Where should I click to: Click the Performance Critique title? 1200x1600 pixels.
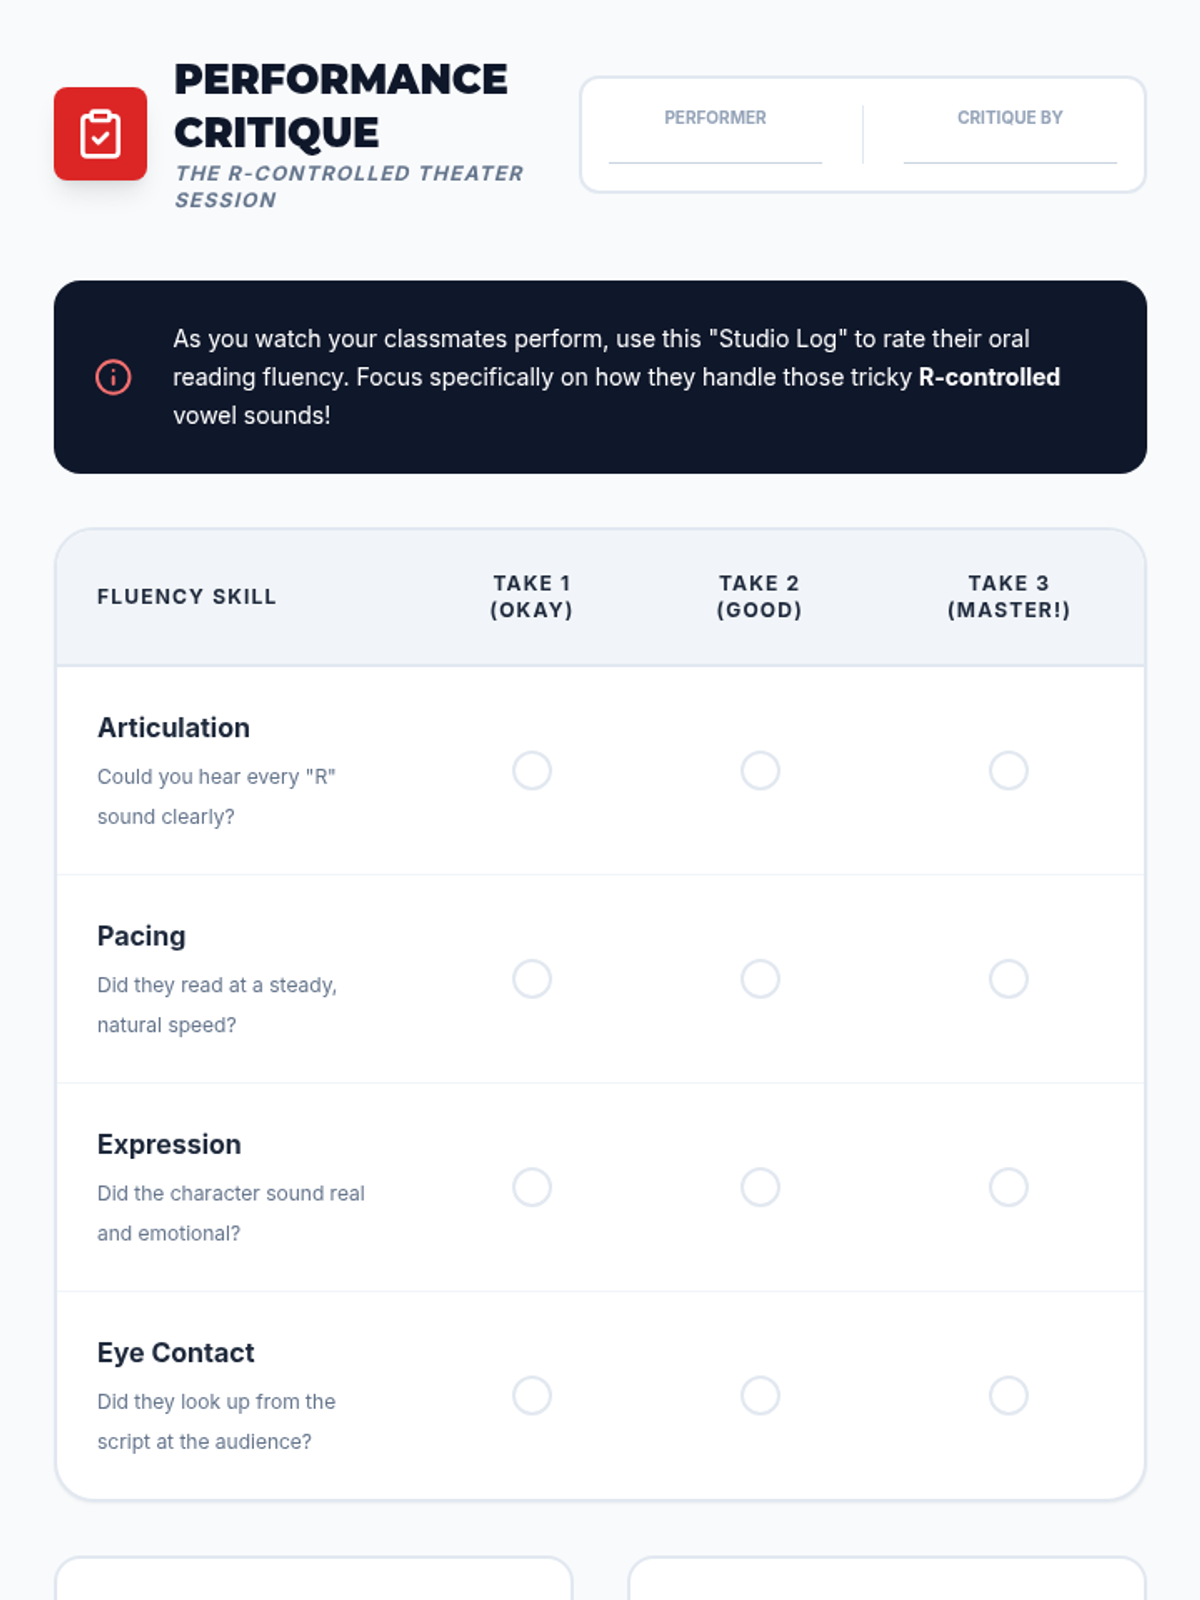[340, 106]
